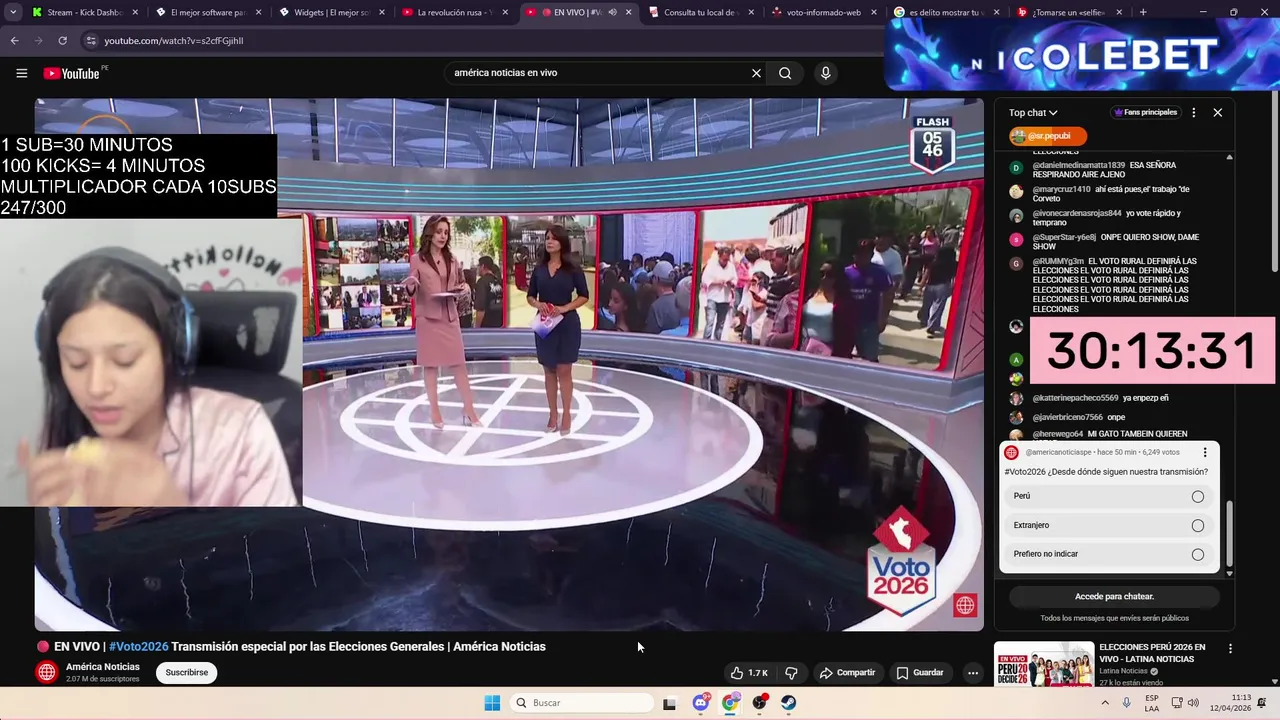Like the video with the thumbs-up button
This screenshot has height=720, width=1280.
tap(749, 673)
